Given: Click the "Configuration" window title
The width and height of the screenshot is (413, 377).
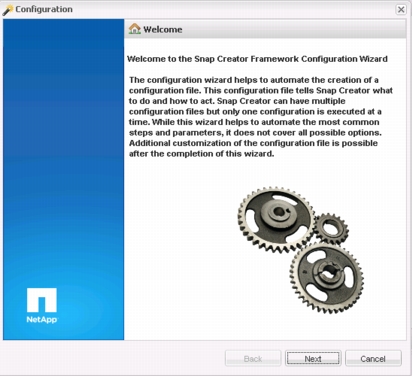Looking at the screenshot, I should click(44, 9).
